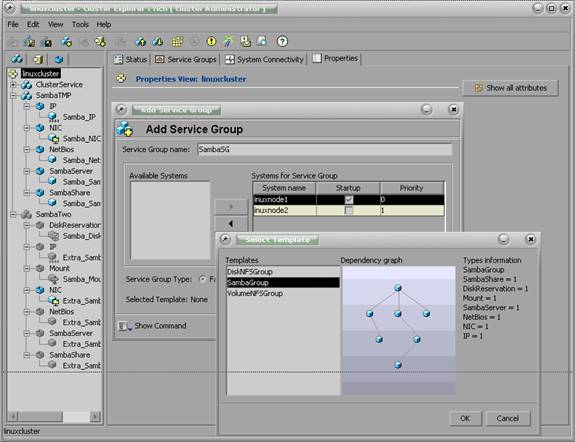575x442 pixels.
Task: Launch the configuration wizard wand icon
Action: (228, 41)
